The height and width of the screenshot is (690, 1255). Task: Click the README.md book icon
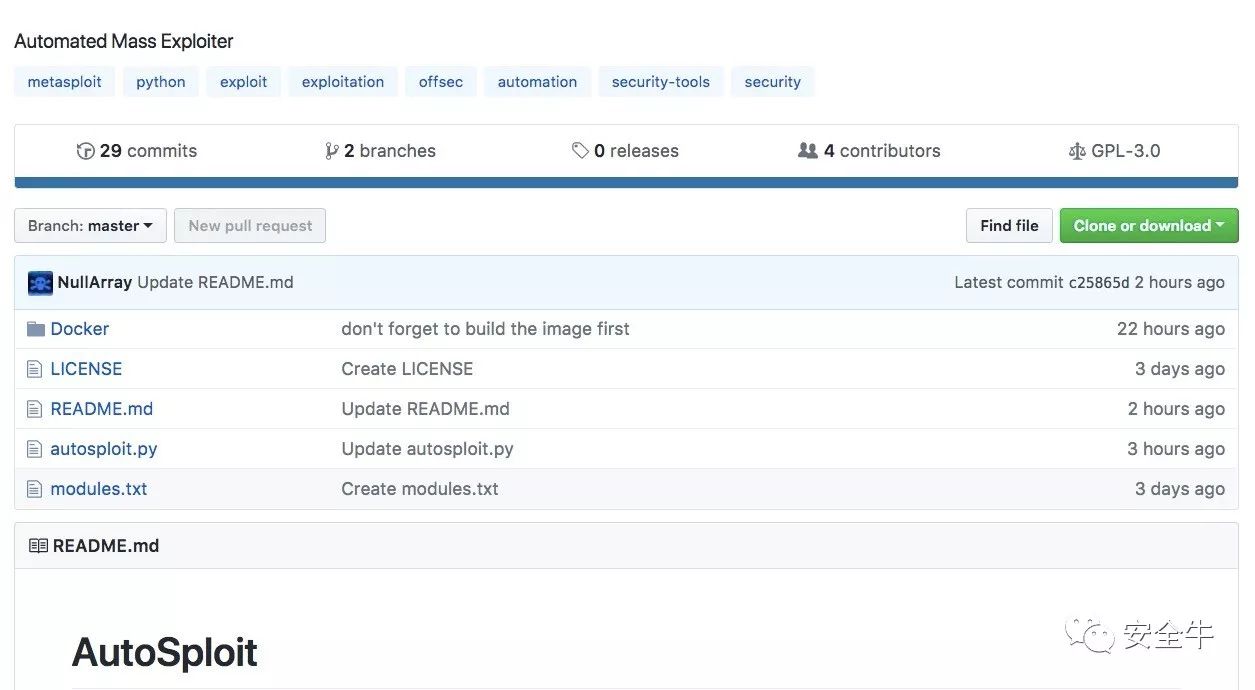point(38,546)
